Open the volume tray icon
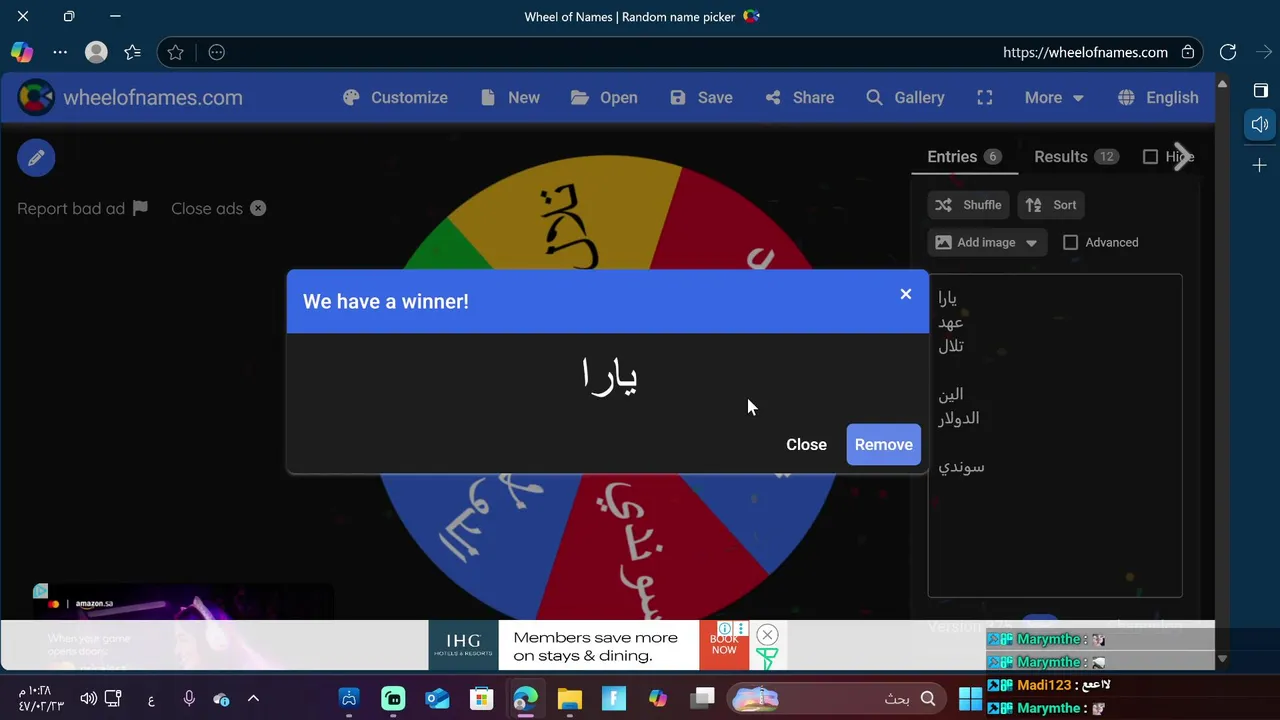The width and height of the screenshot is (1280, 720). coord(88,699)
